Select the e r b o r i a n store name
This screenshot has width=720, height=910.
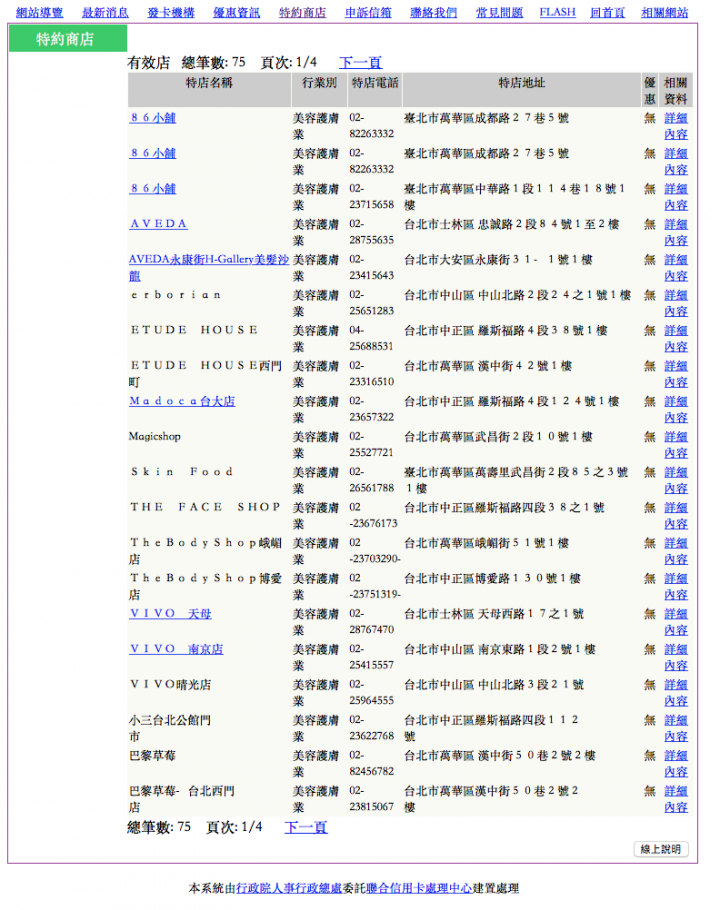(175, 295)
